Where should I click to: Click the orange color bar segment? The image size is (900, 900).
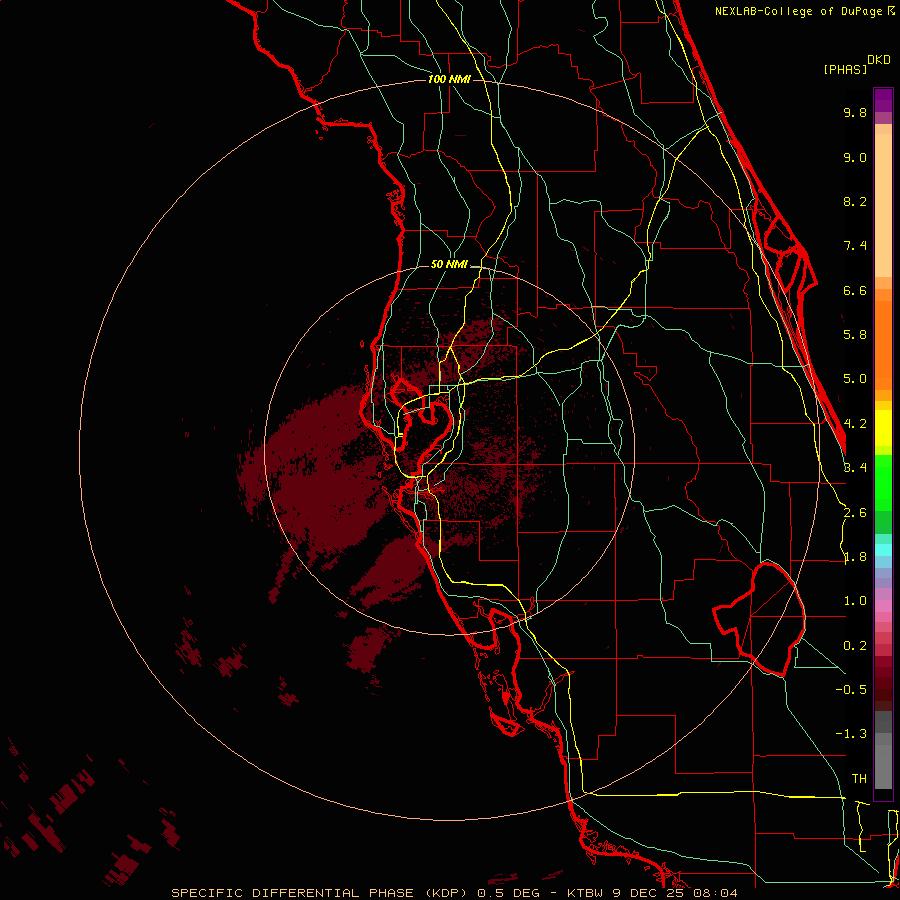pos(883,345)
